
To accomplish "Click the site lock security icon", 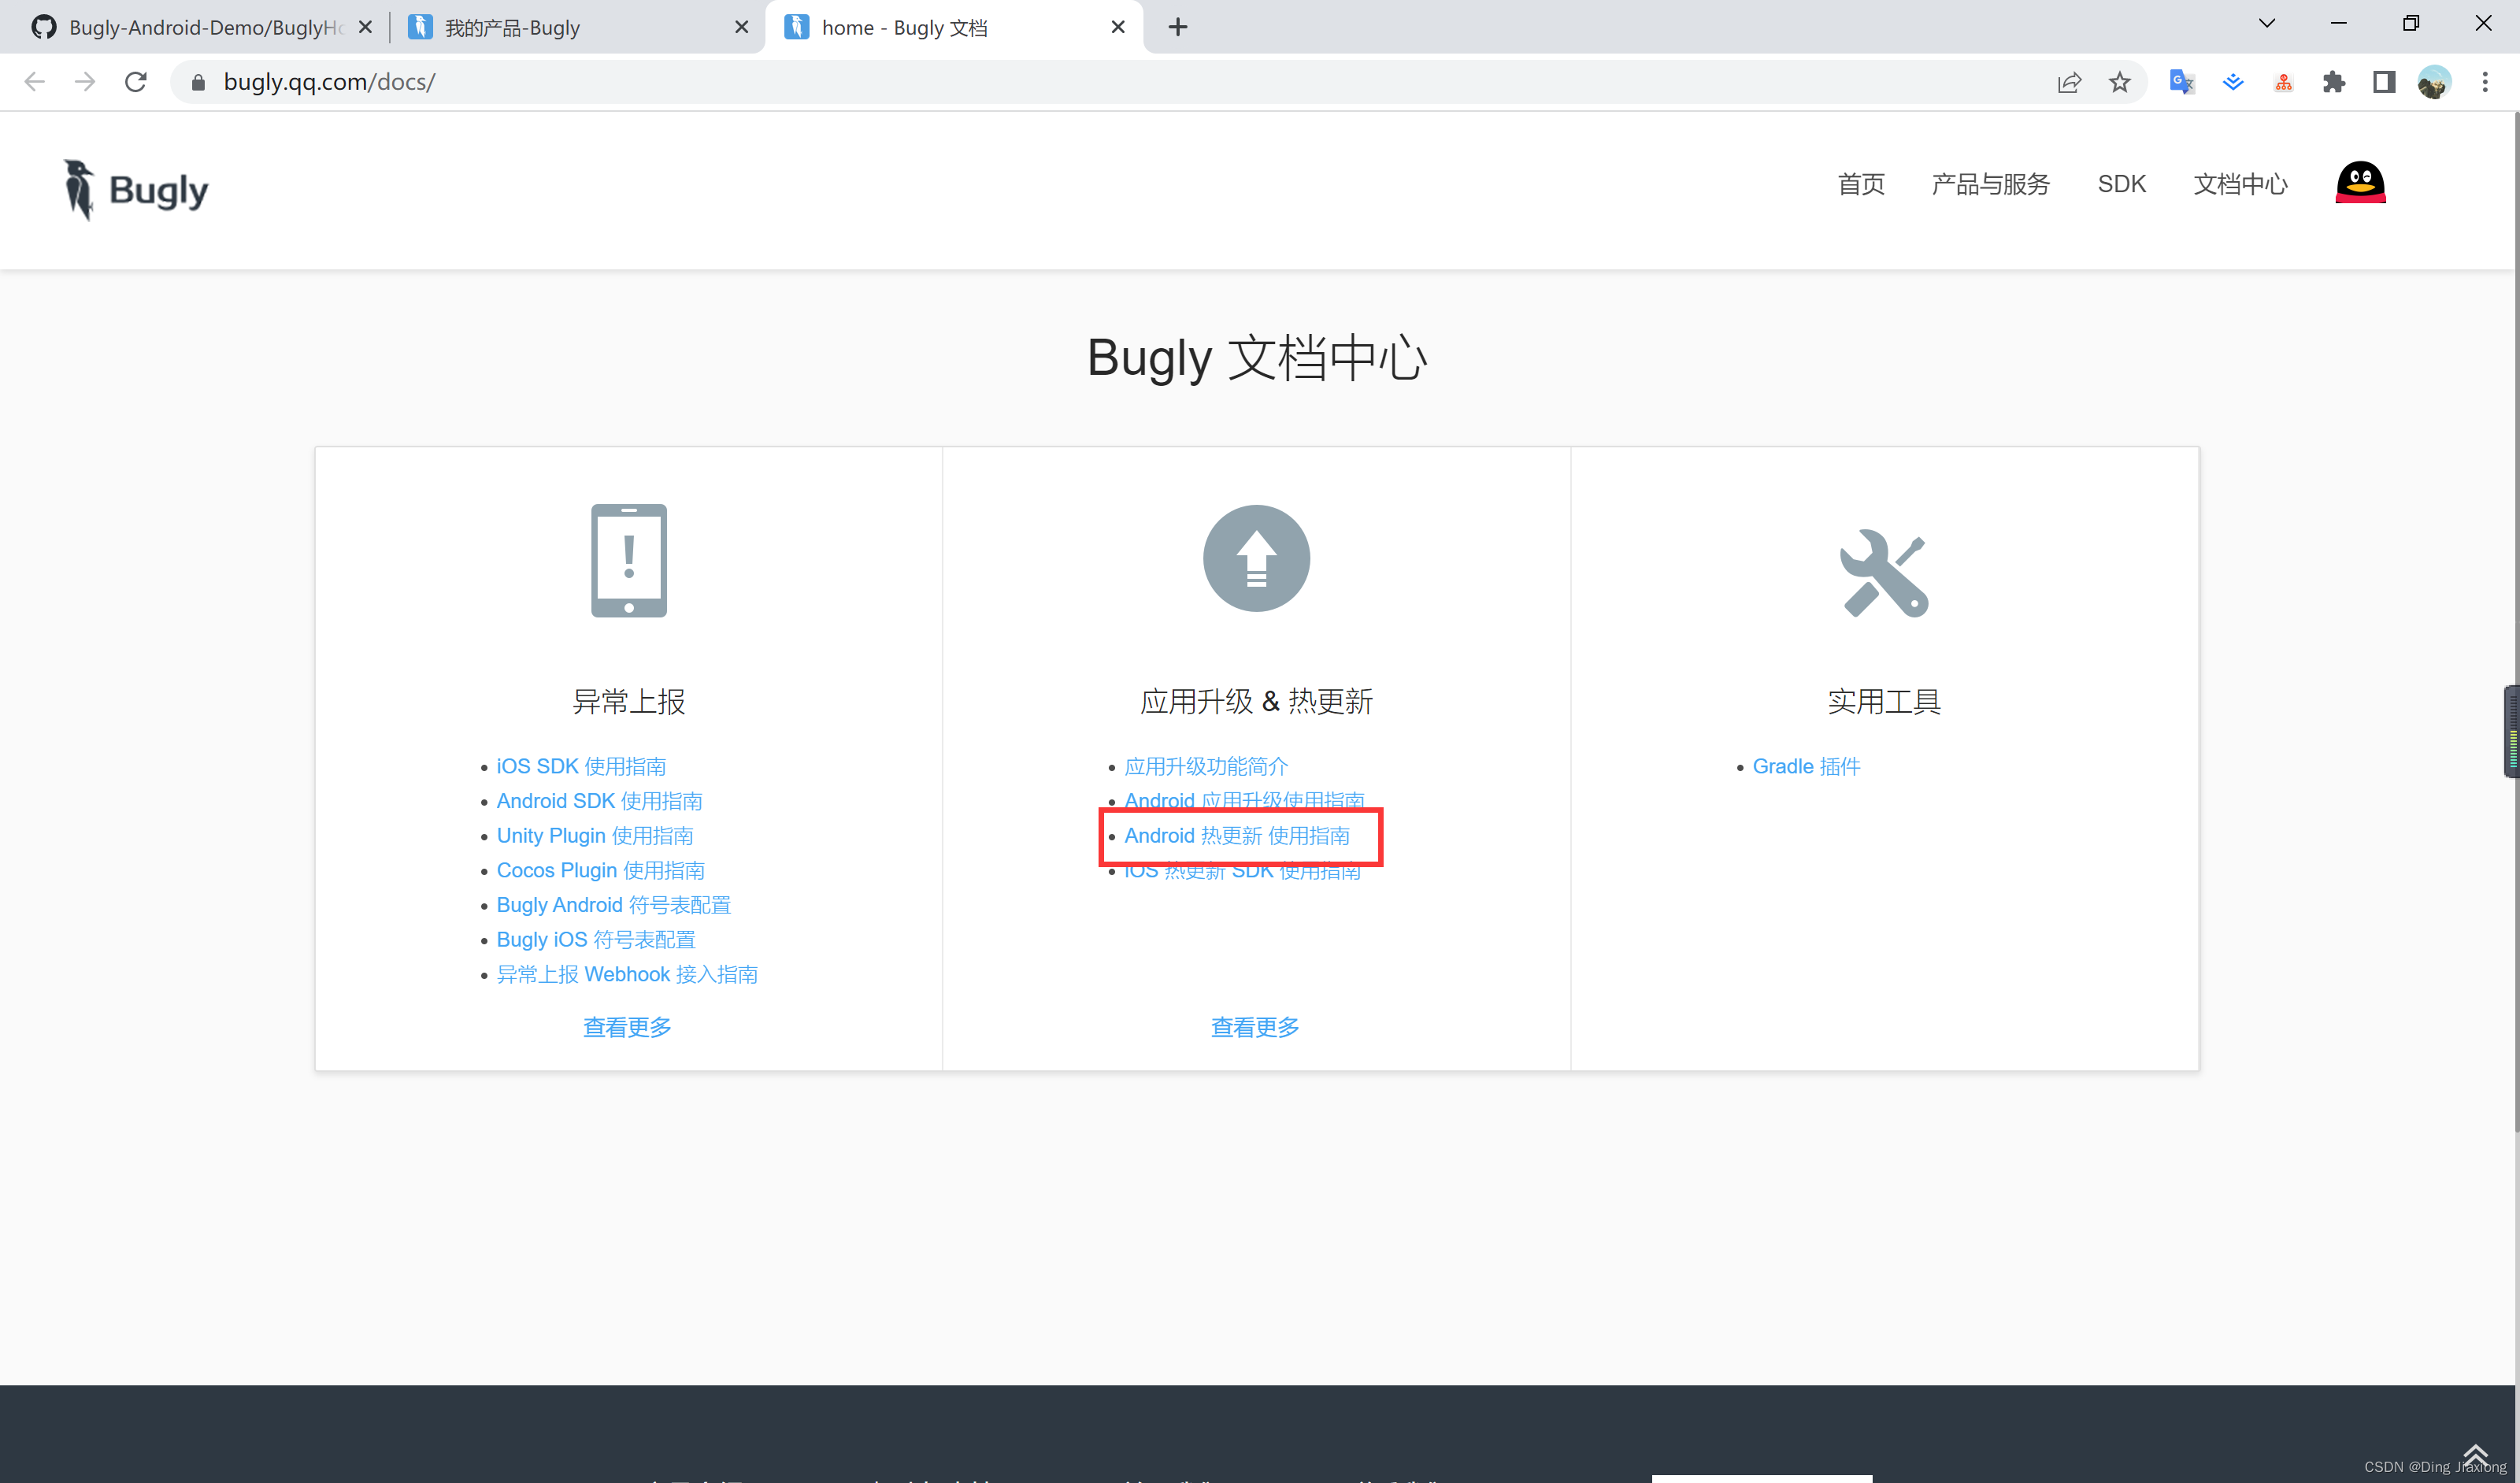I will (x=198, y=82).
